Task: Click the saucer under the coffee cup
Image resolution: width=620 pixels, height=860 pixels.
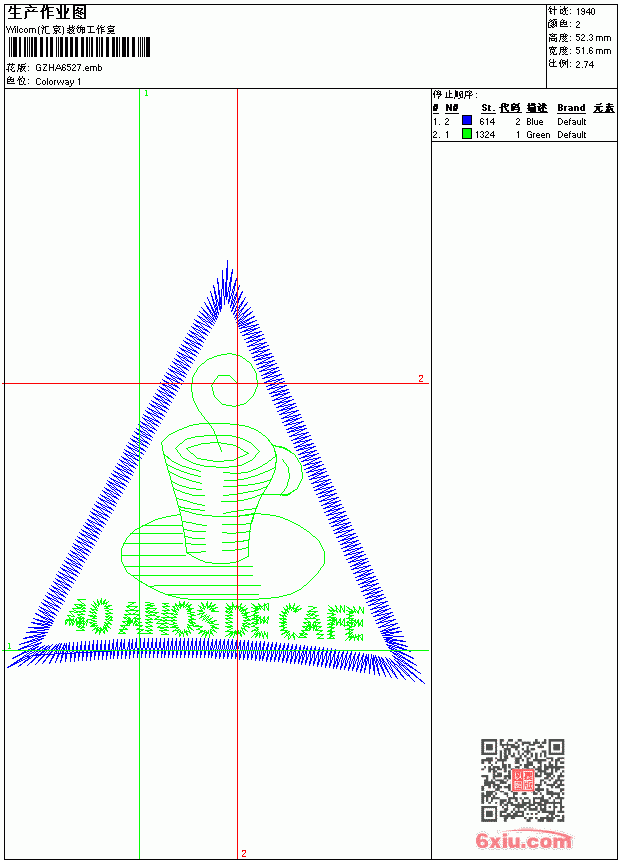Action: (222, 557)
